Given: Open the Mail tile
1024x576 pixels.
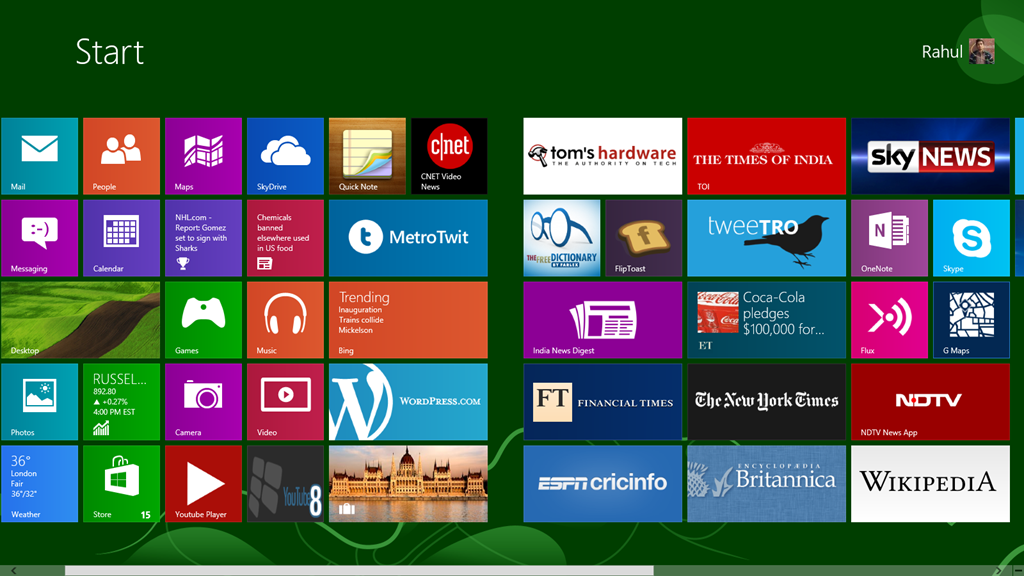Looking at the screenshot, I should (x=39, y=156).
